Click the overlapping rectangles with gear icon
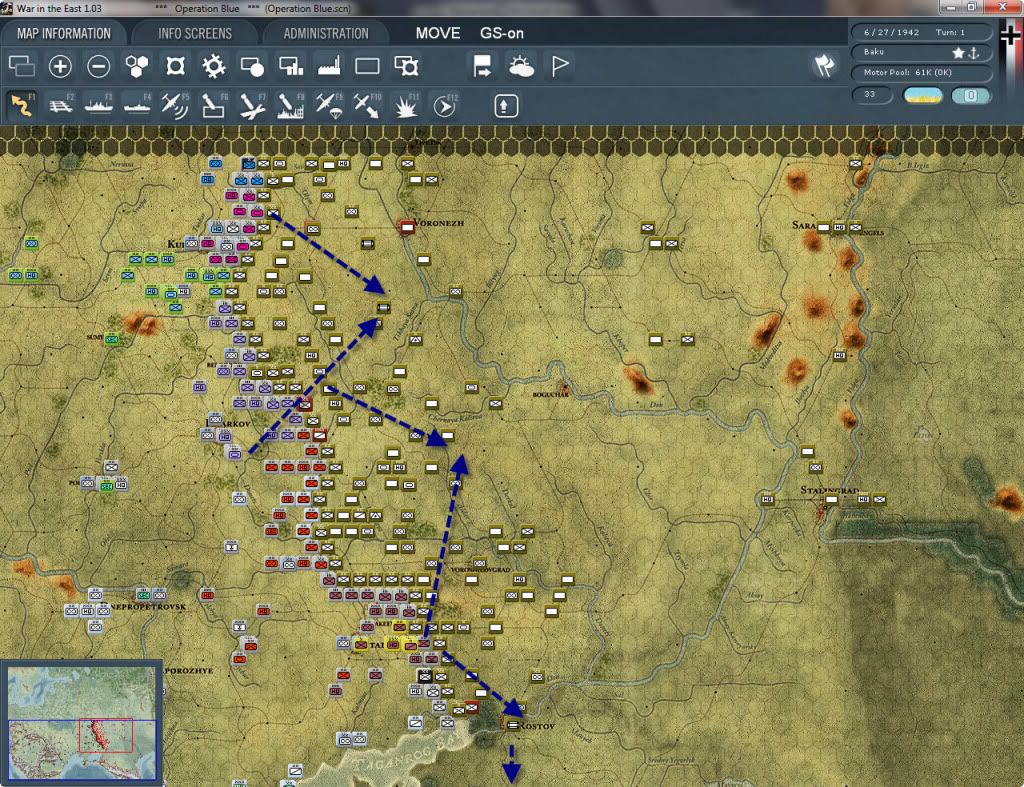This screenshot has width=1024, height=787. click(406, 66)
